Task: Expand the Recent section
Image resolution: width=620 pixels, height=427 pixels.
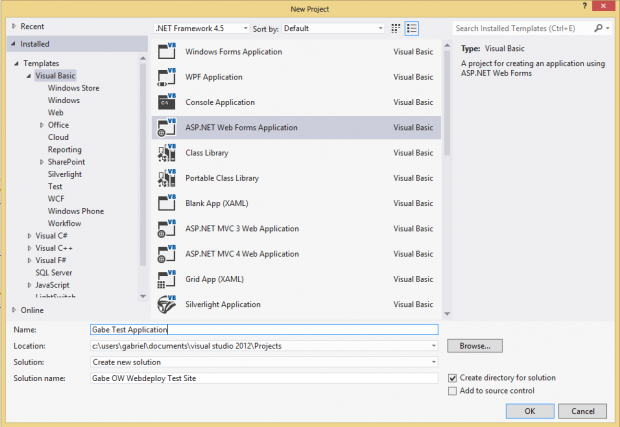Action: (x=14, y=26)
